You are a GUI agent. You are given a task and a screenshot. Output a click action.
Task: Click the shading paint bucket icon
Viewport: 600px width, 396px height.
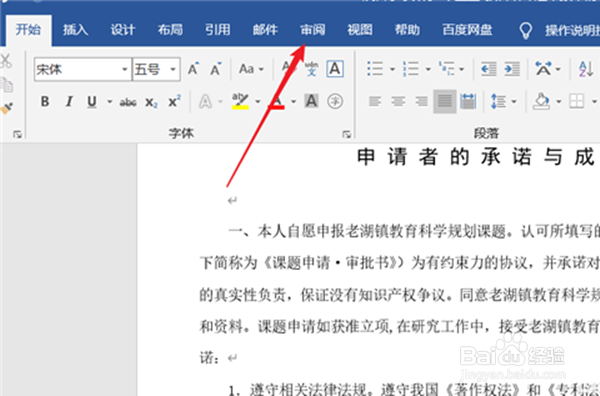[542, 102]
